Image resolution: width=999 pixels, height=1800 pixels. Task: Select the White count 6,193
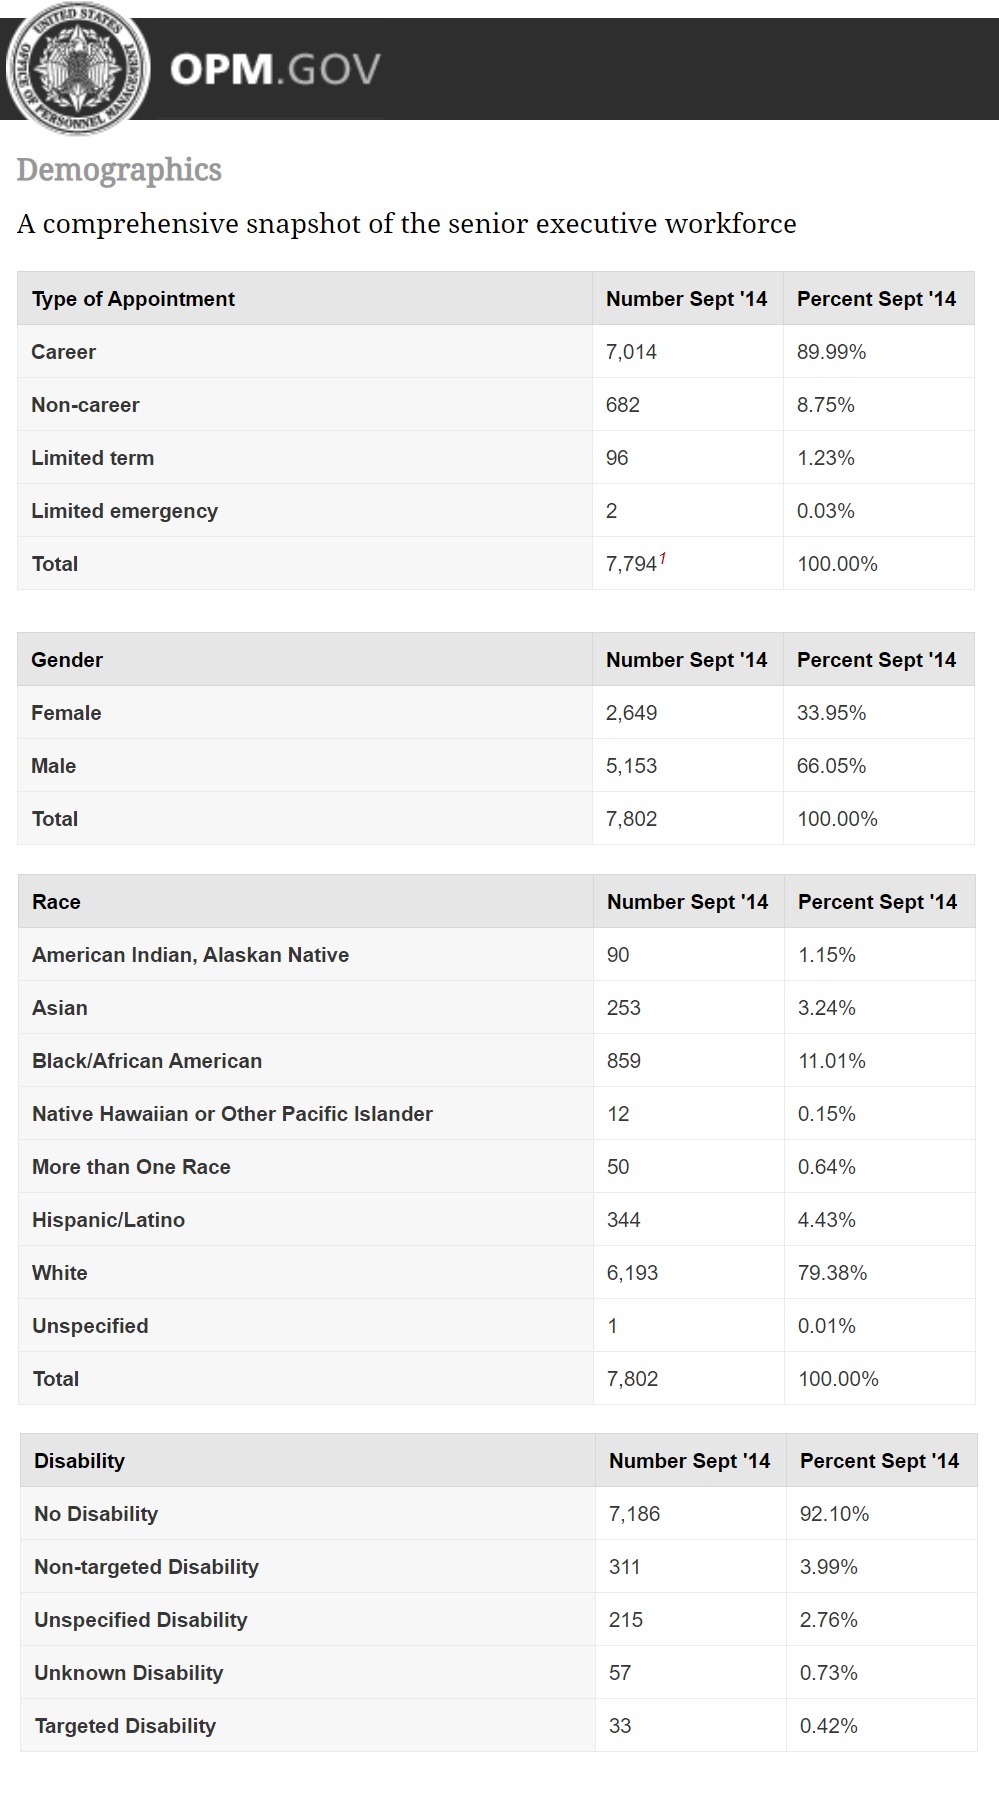[632, 1273]
